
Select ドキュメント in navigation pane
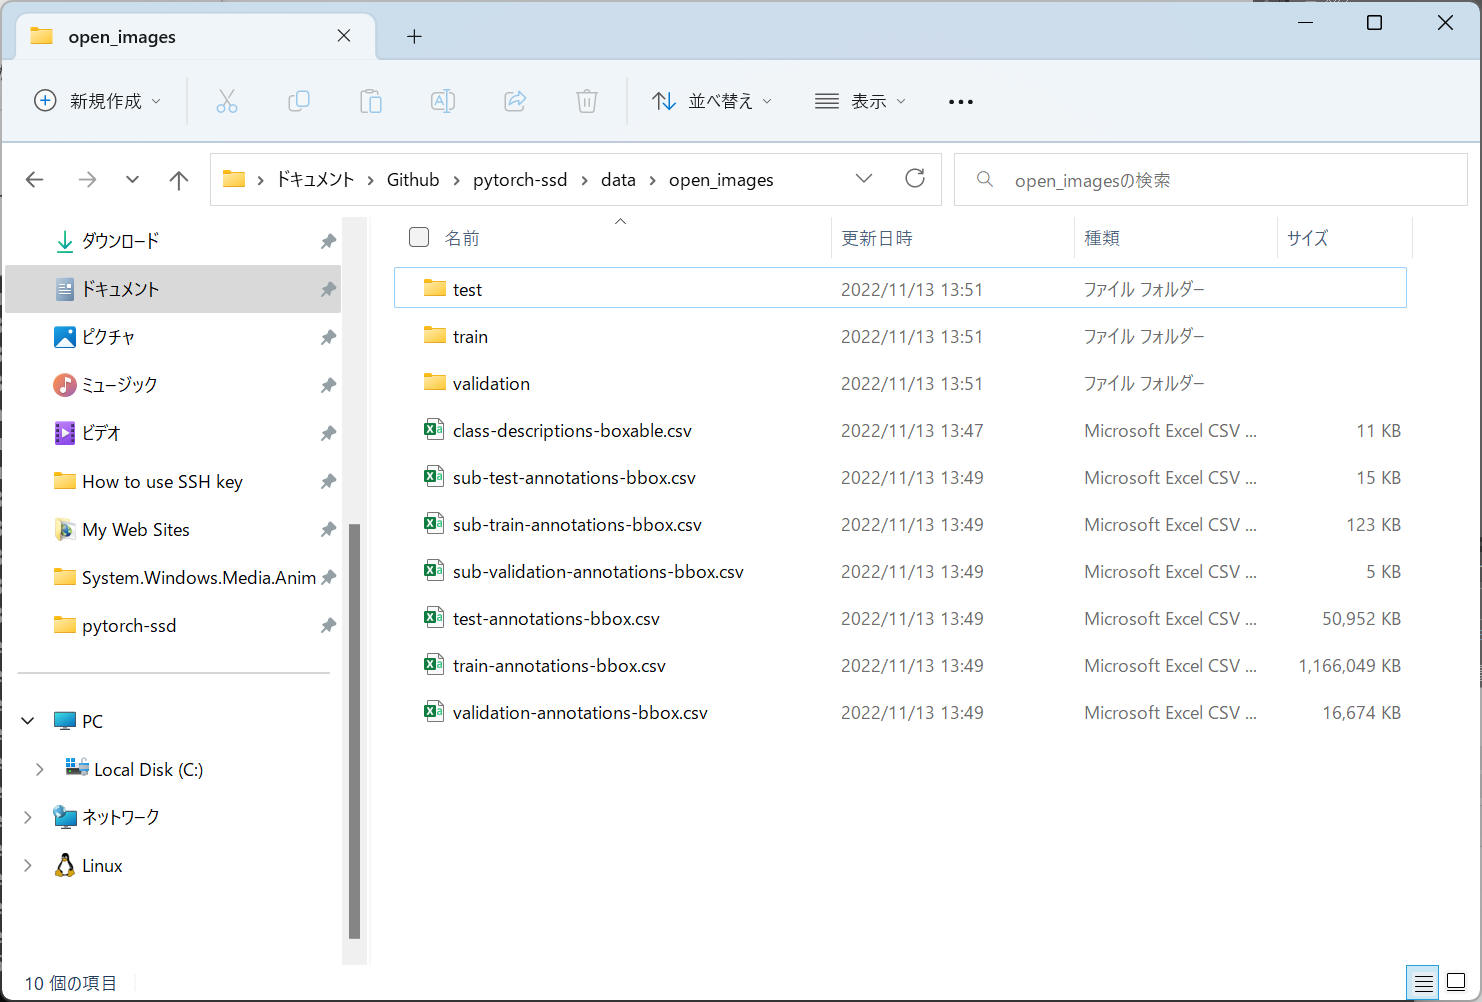[x=173, y=289]
